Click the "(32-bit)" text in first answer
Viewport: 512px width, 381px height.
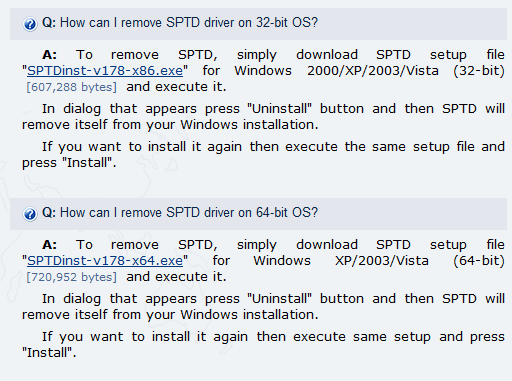pos(479,71)
